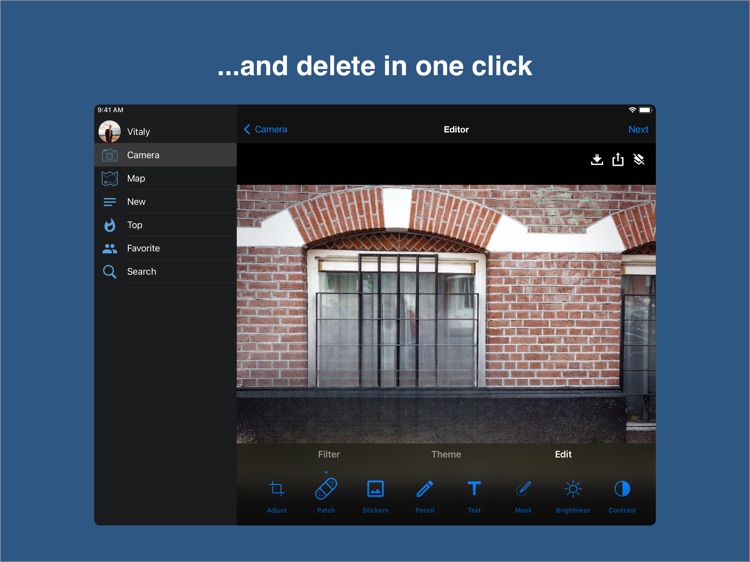Click the download image icon
This screenshot has height=562, width=750.
tap(596, 159)
